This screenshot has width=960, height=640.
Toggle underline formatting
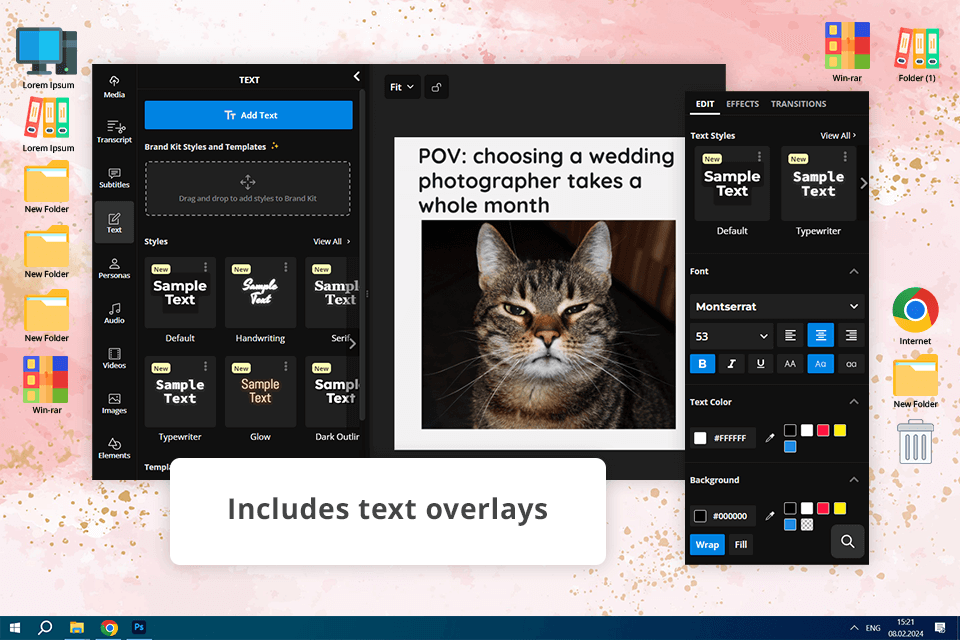[760, 364]
